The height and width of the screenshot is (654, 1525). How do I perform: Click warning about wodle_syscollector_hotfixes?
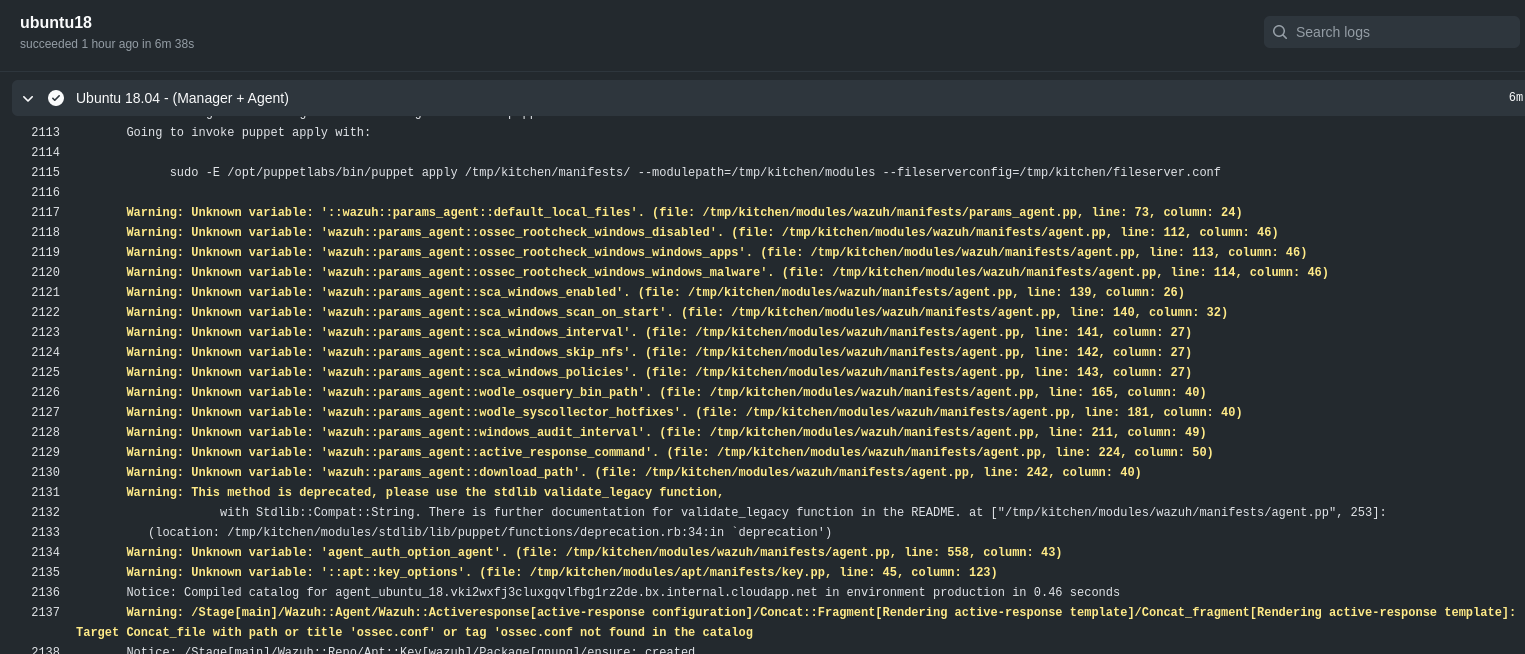point(684,413)
